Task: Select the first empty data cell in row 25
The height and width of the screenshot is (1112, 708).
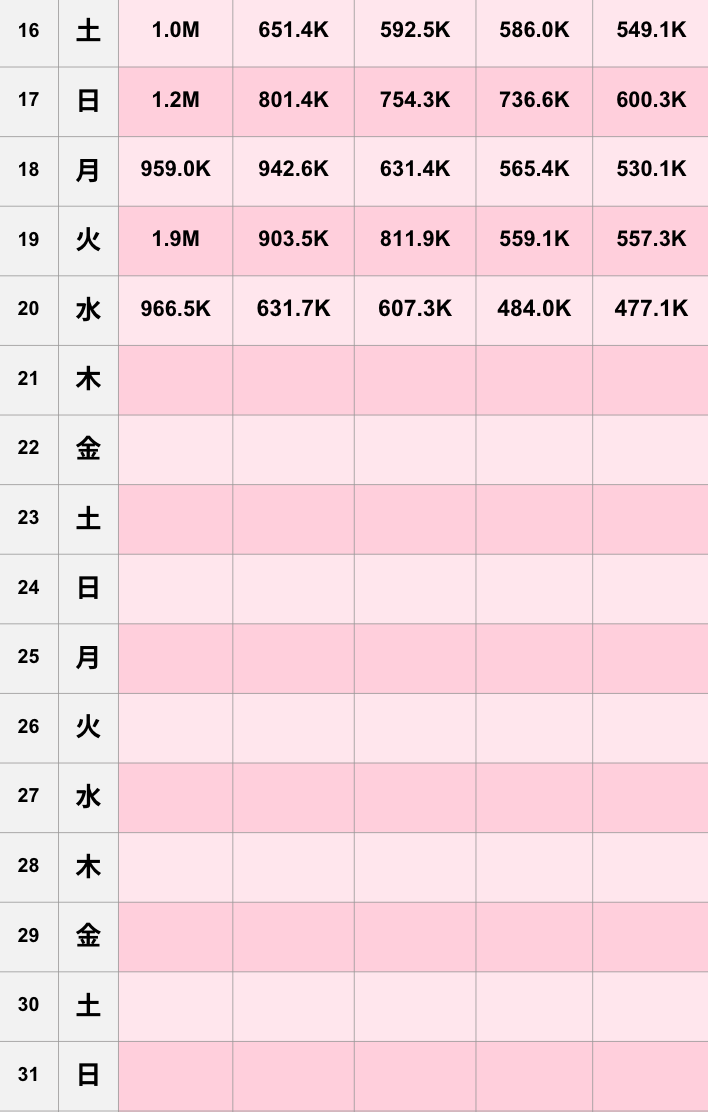Action: [x=175, y=657]
